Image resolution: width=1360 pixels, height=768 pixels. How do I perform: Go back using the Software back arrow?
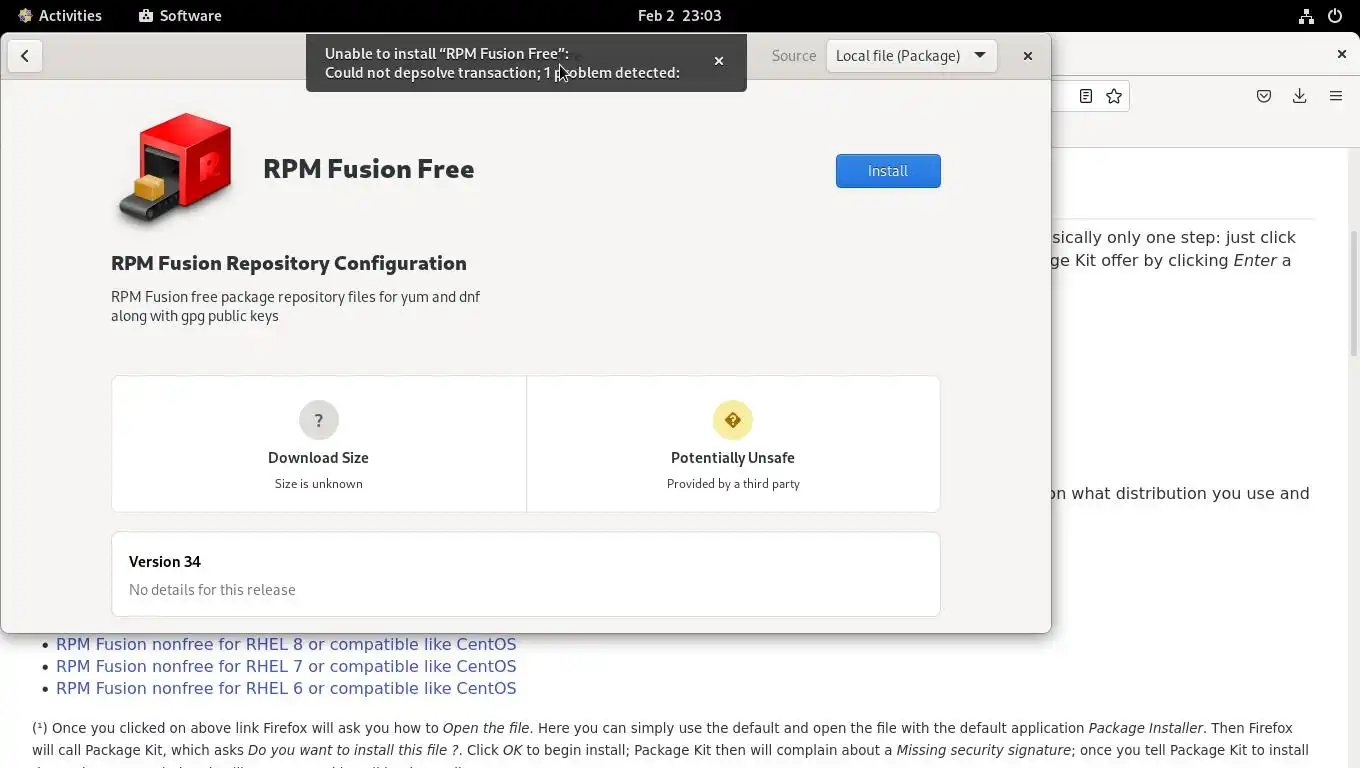(25, 56)
